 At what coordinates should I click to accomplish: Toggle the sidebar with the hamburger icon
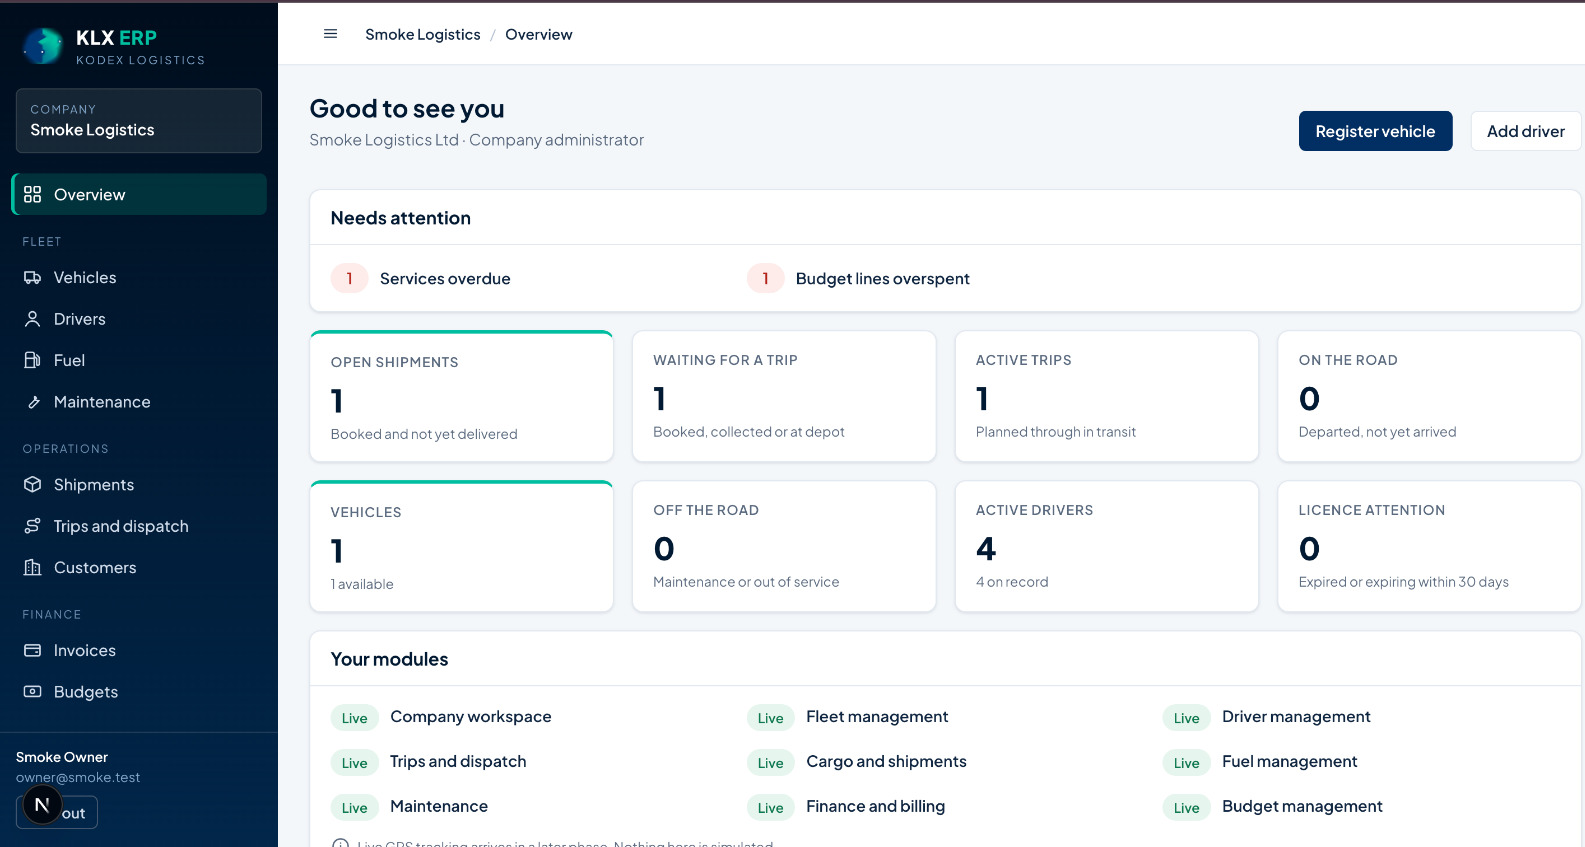(x=330, y=34)
